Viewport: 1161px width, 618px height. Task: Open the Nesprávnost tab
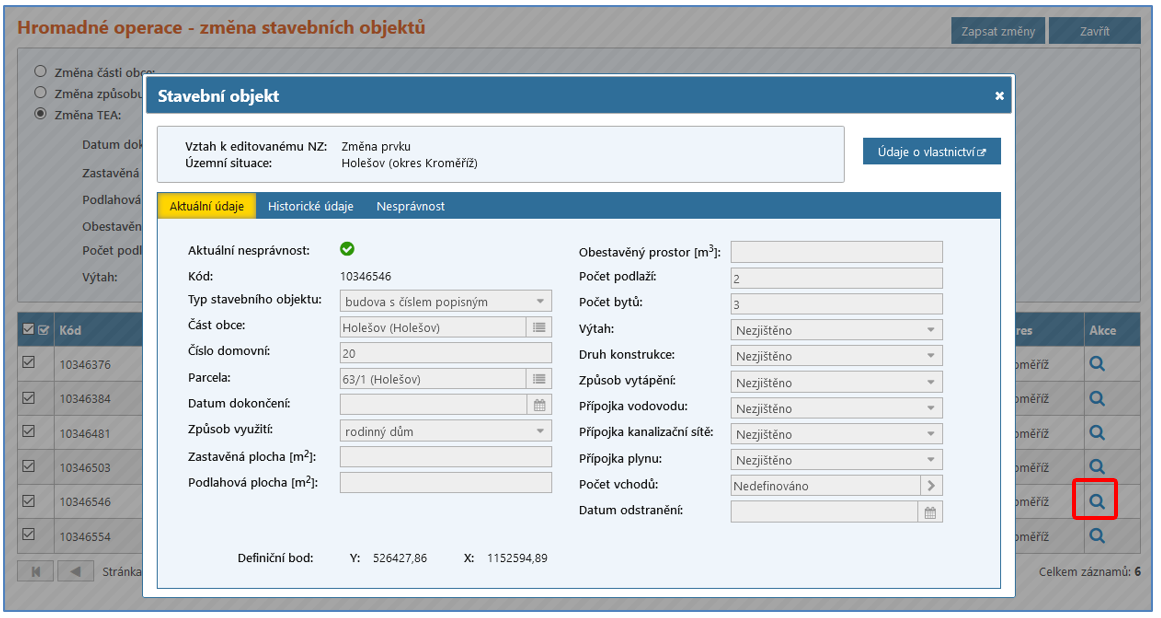point(410,206)
